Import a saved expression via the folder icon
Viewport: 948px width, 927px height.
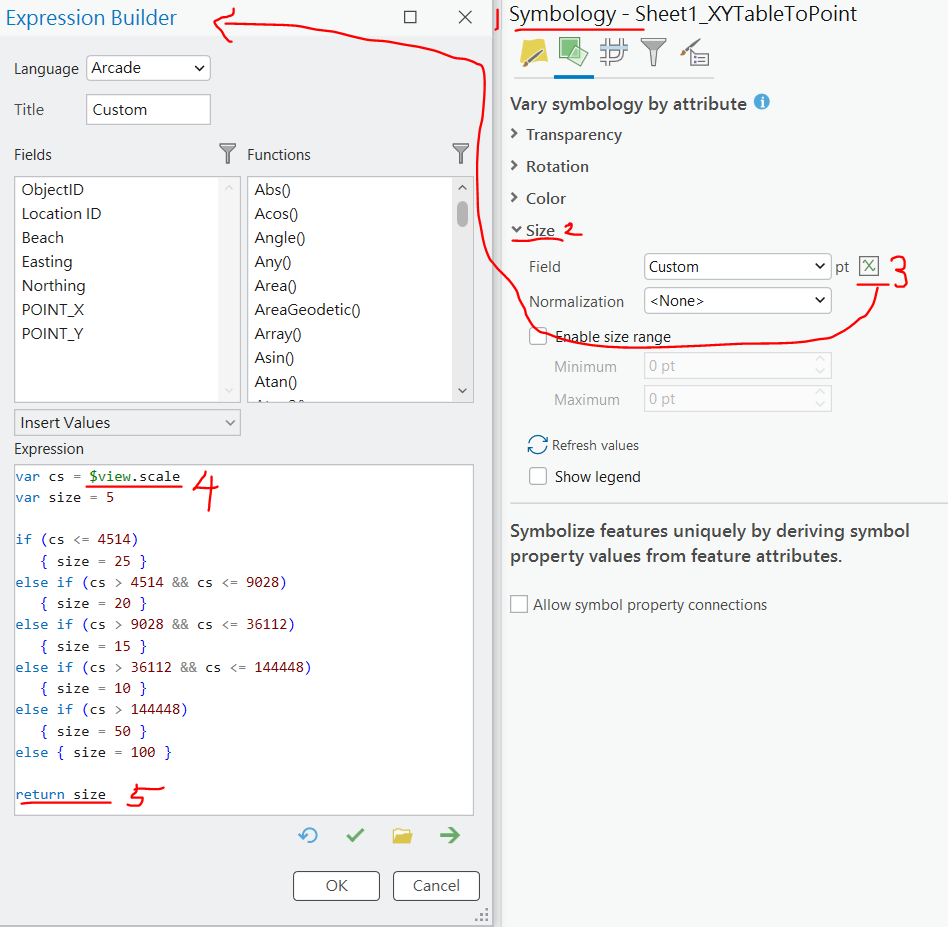click(x=402, y=835)
